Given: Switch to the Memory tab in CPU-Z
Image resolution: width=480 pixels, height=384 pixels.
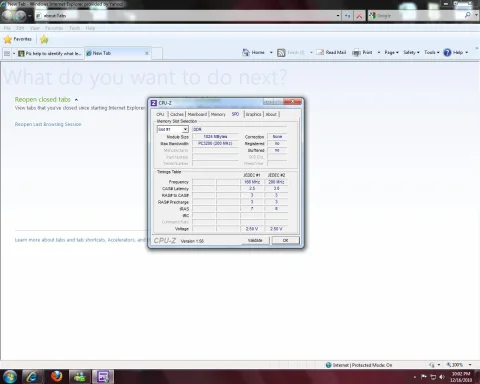Looking at the screenshot, I should 218,114.
